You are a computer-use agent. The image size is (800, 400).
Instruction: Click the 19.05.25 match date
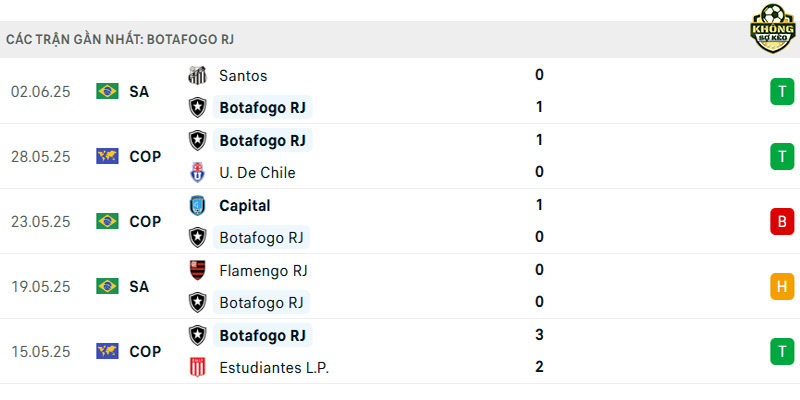coord(41,287)
